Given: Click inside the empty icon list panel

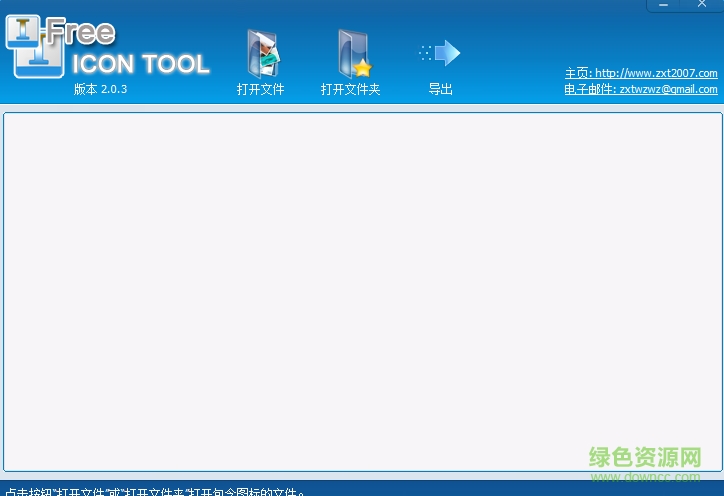Looking at the screenshot, I should (361, 290).
